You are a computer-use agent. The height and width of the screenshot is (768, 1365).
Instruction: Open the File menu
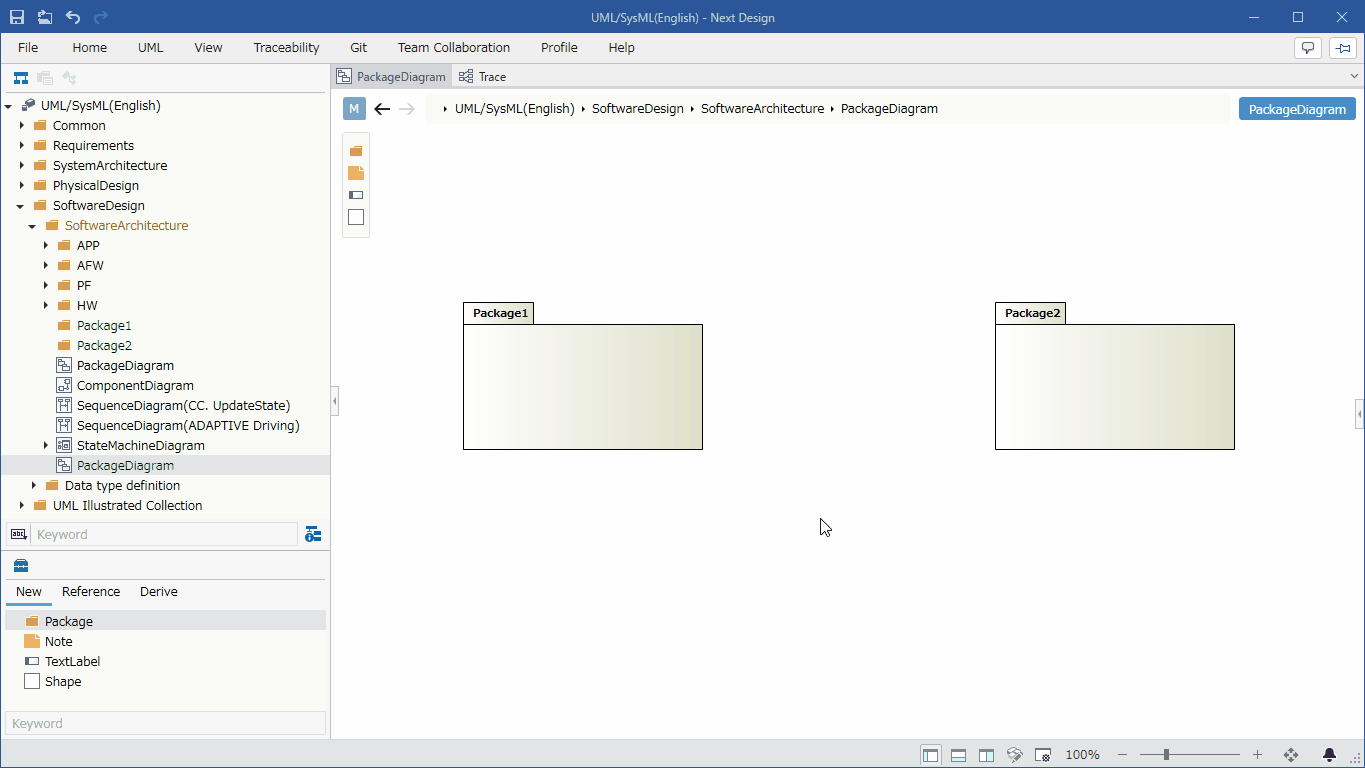(28, 47)
